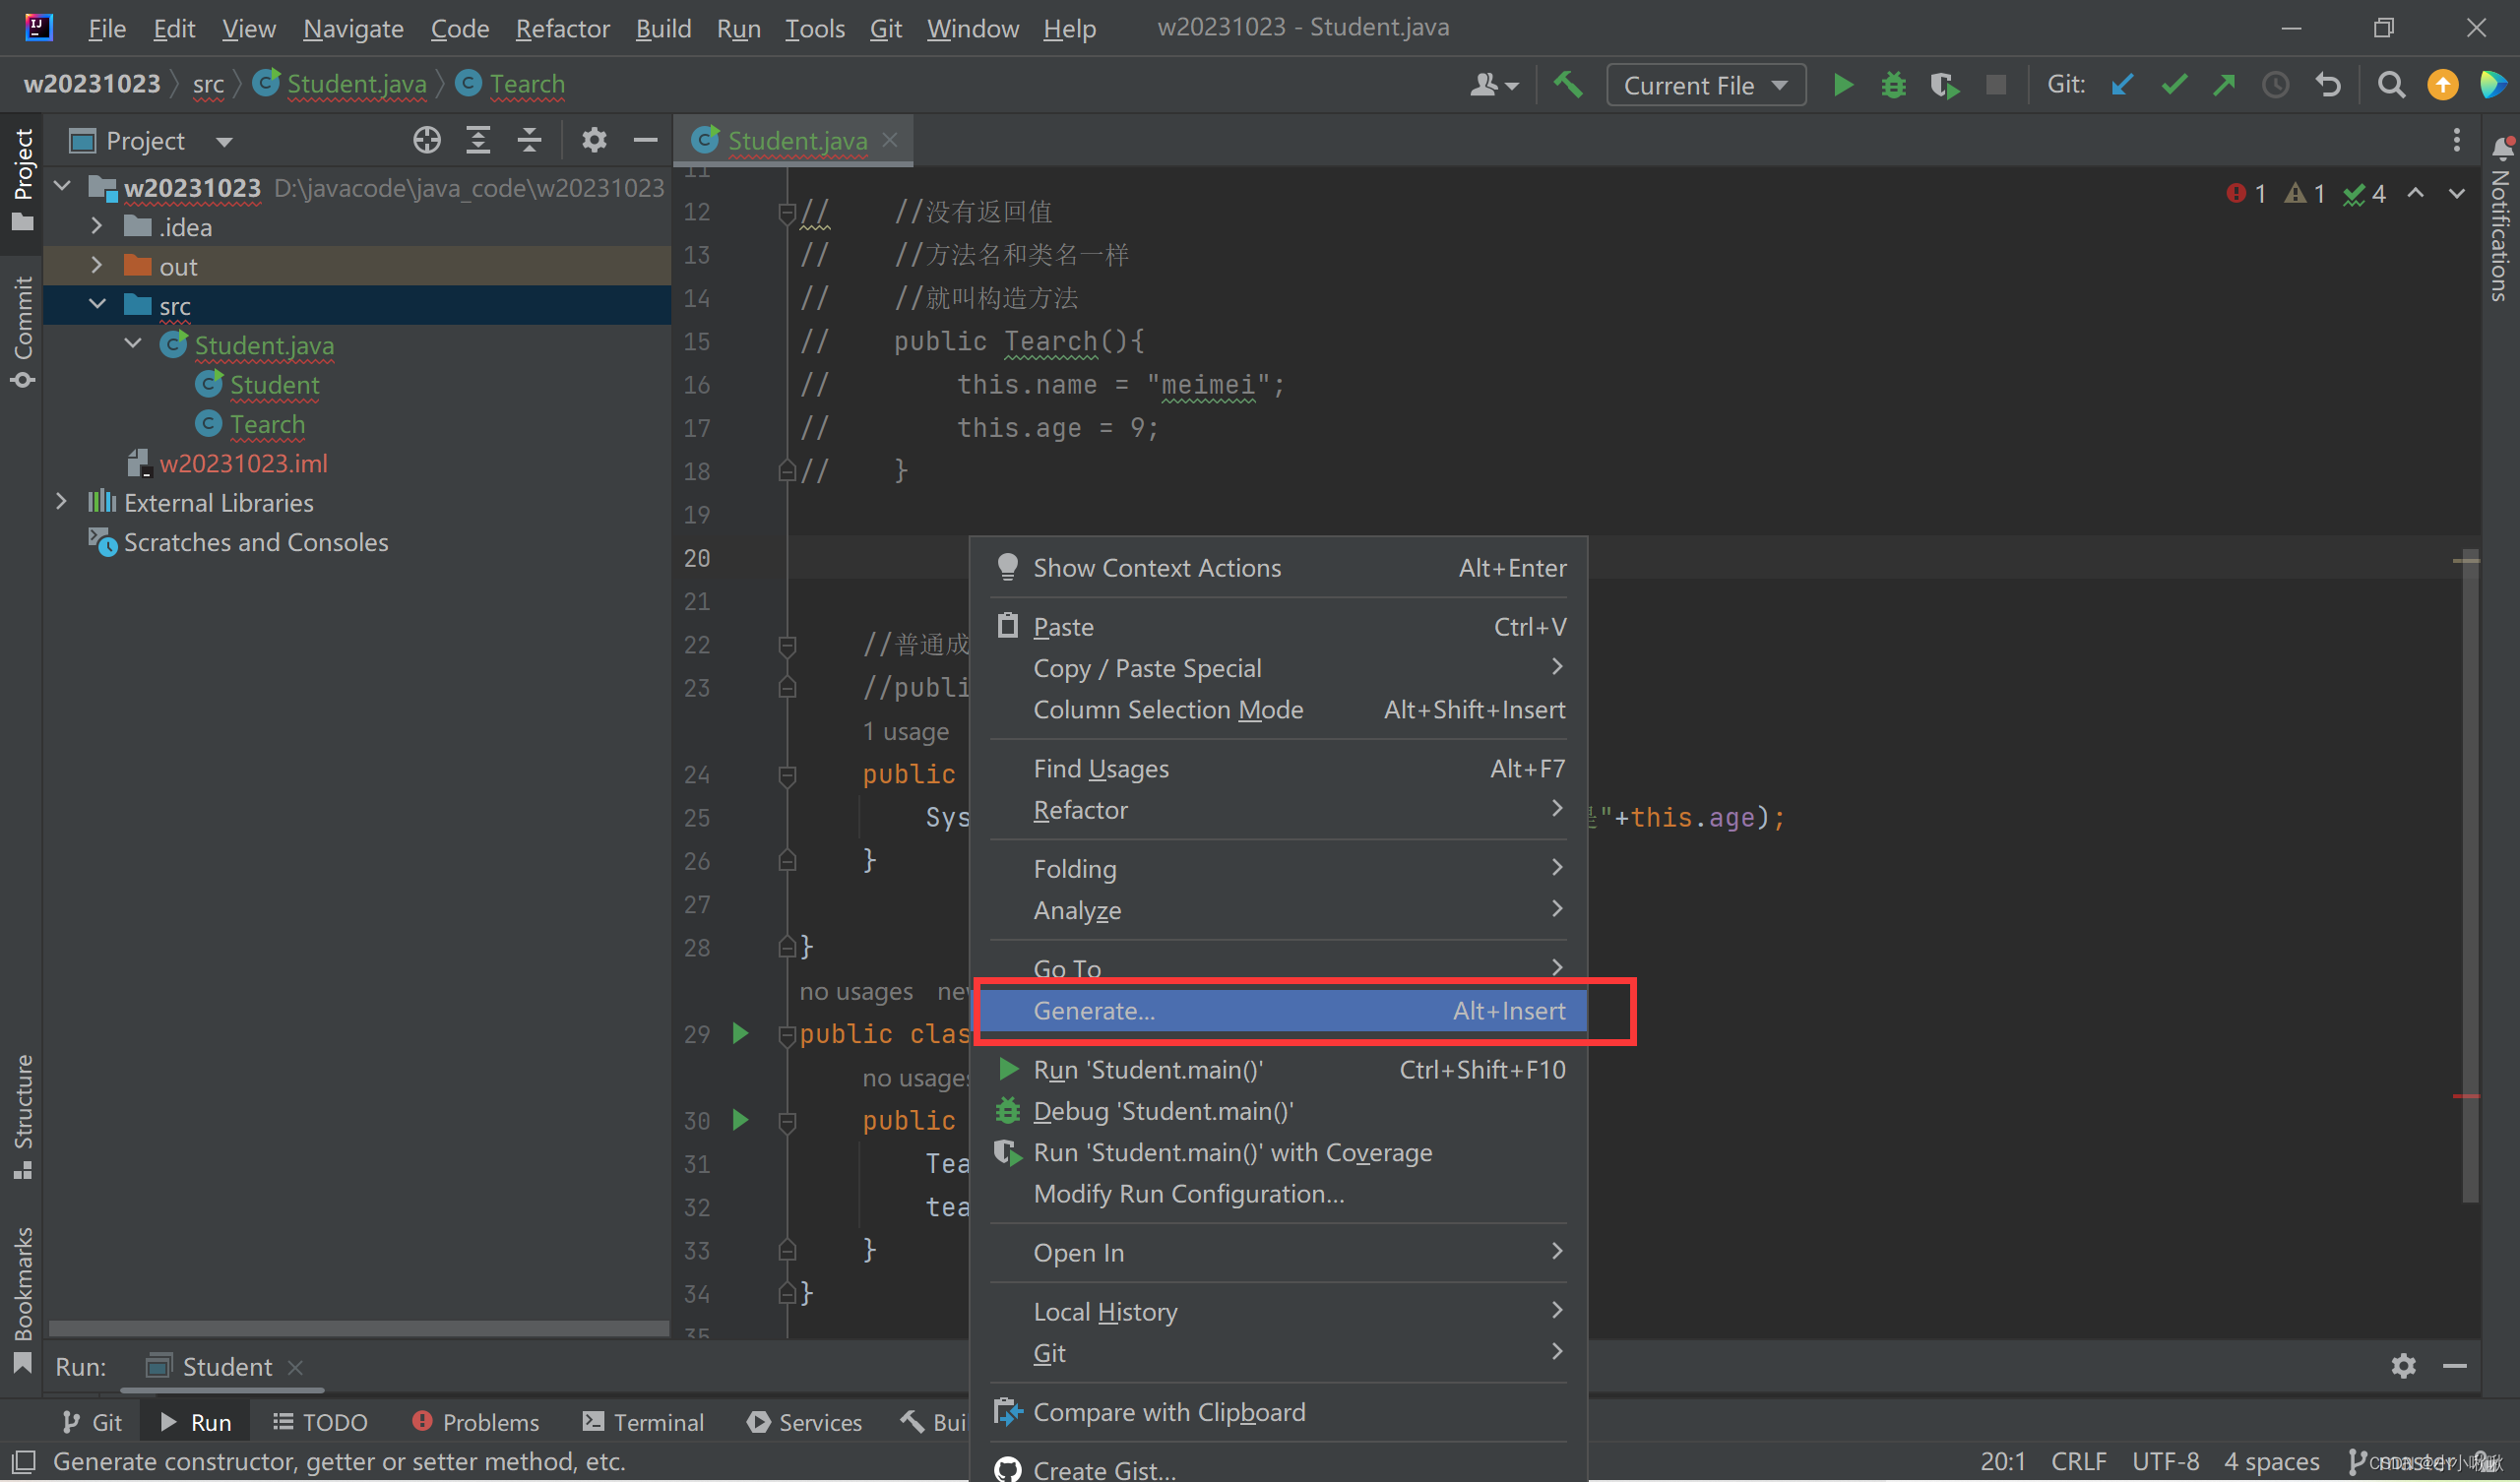Open the Project view mode dropdown
Image resolution: width=2520 pixels, height=1482 pixels.
pyautogui.click(x=224, y=141)
